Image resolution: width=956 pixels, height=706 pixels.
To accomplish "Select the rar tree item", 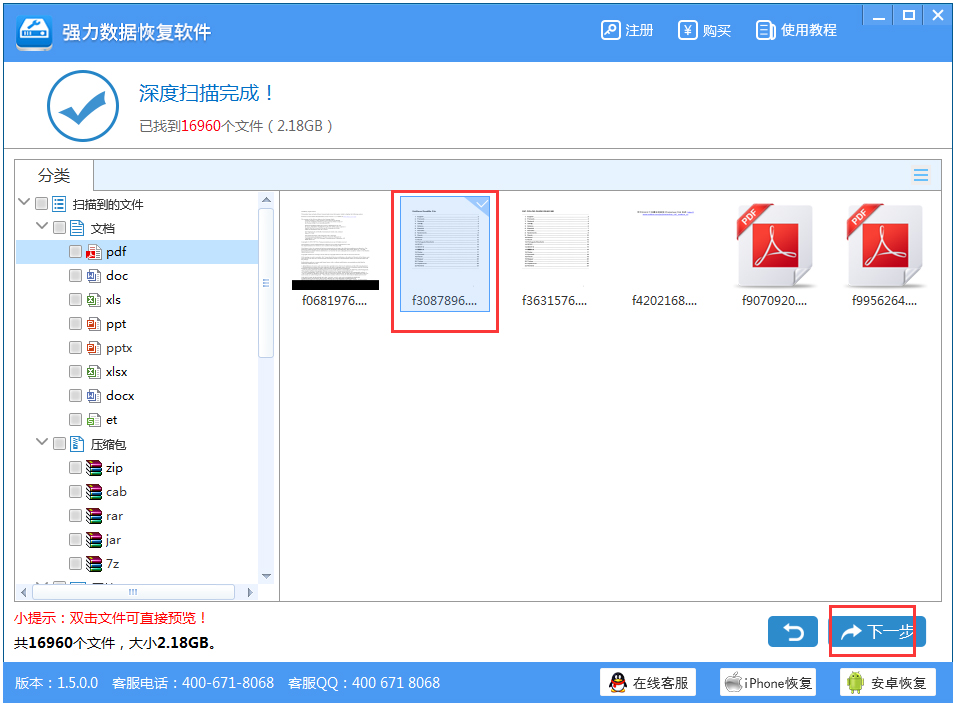I will pos(113,515).
